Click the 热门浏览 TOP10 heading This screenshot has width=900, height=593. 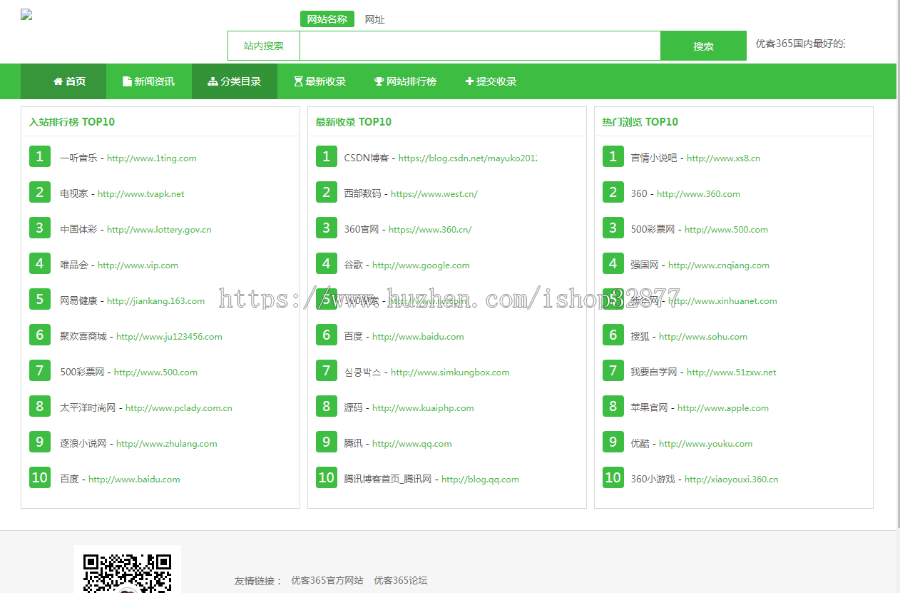[639, 122]
